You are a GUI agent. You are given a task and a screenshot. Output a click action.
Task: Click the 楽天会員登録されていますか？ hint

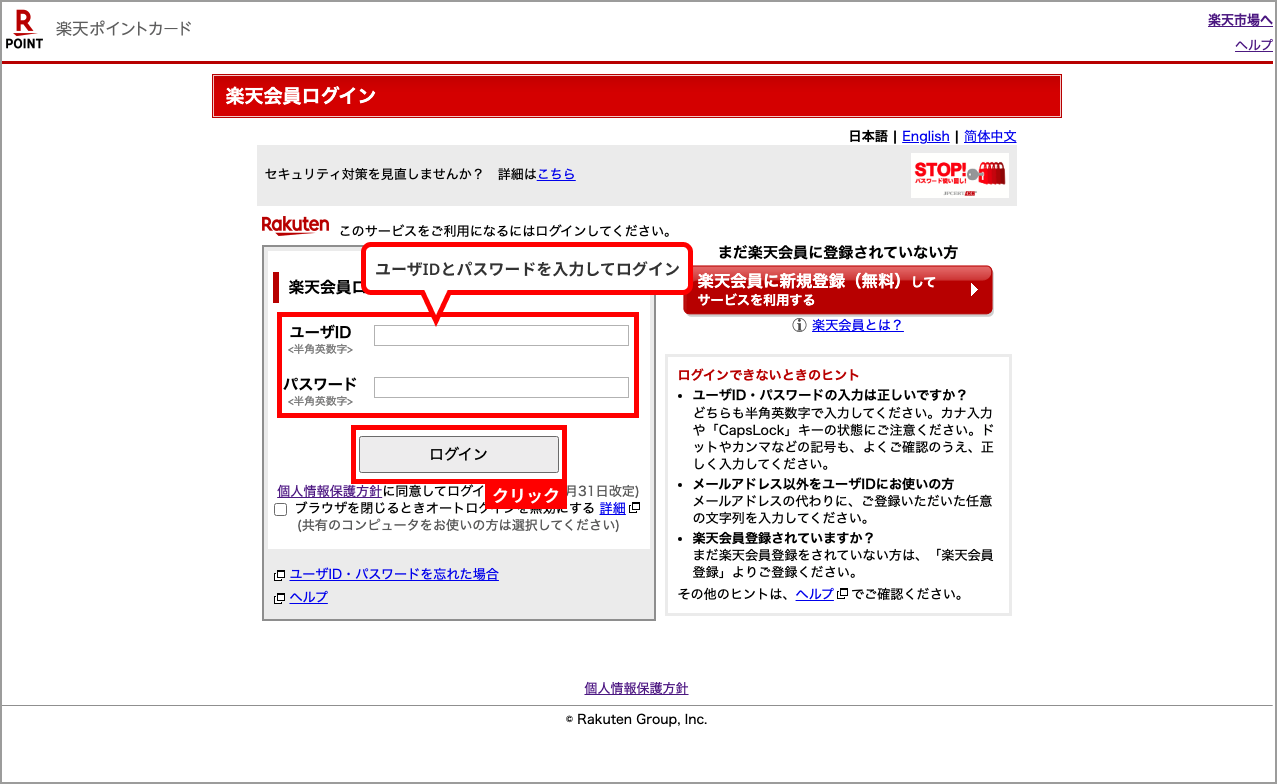[x=784, y=538]
